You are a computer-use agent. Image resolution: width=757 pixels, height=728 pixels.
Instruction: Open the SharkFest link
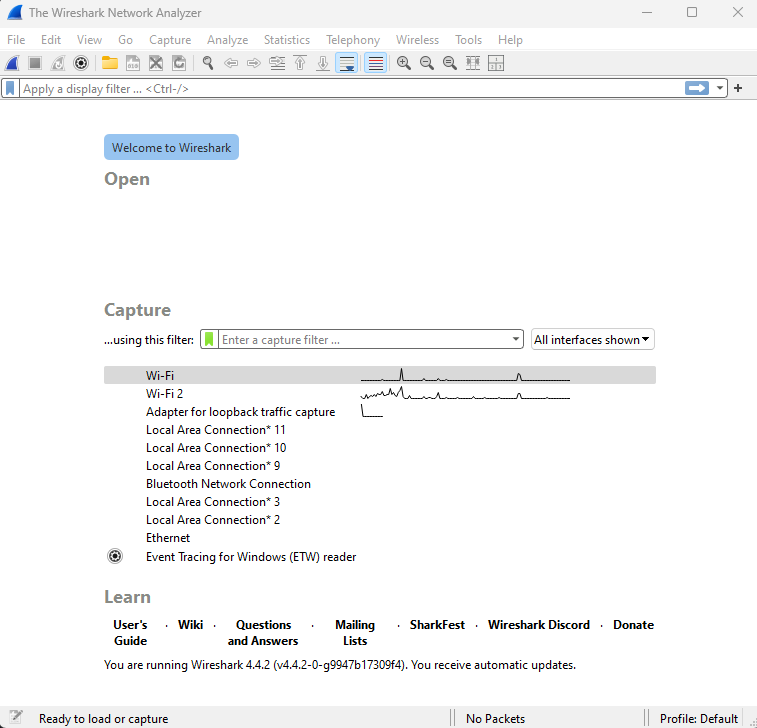tap(437, 625)
